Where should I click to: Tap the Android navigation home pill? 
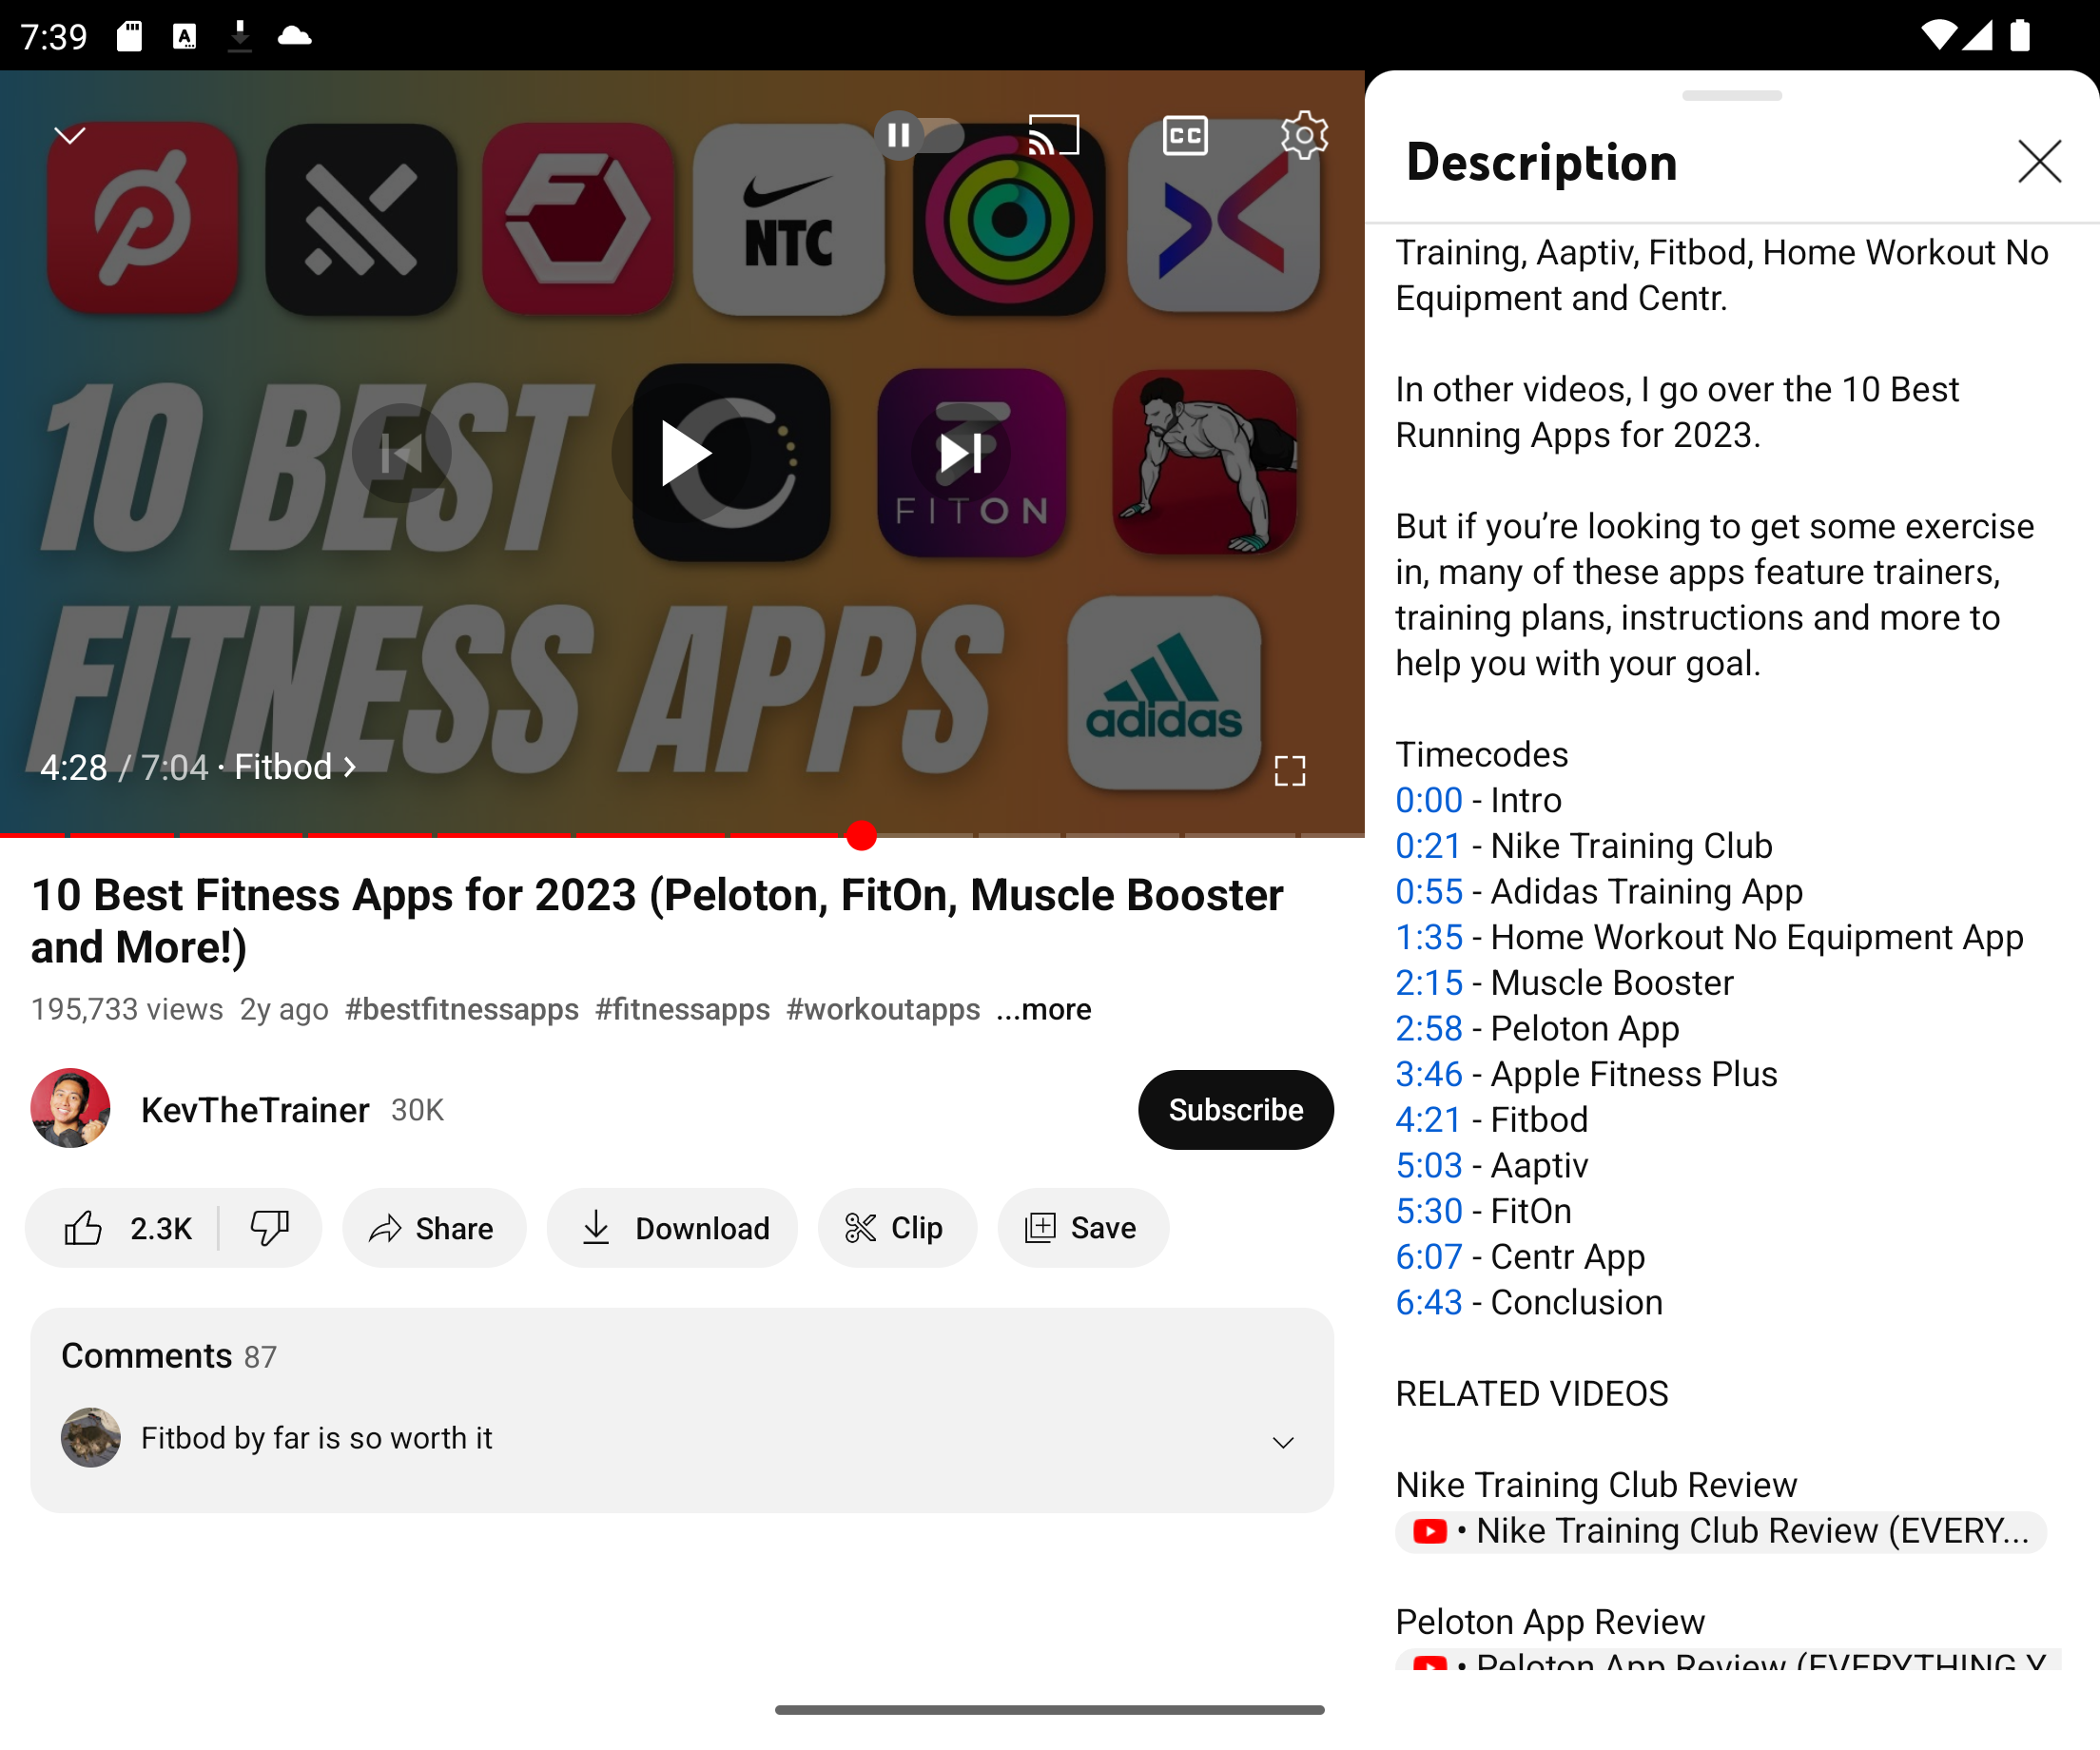pos(1049,1709)
